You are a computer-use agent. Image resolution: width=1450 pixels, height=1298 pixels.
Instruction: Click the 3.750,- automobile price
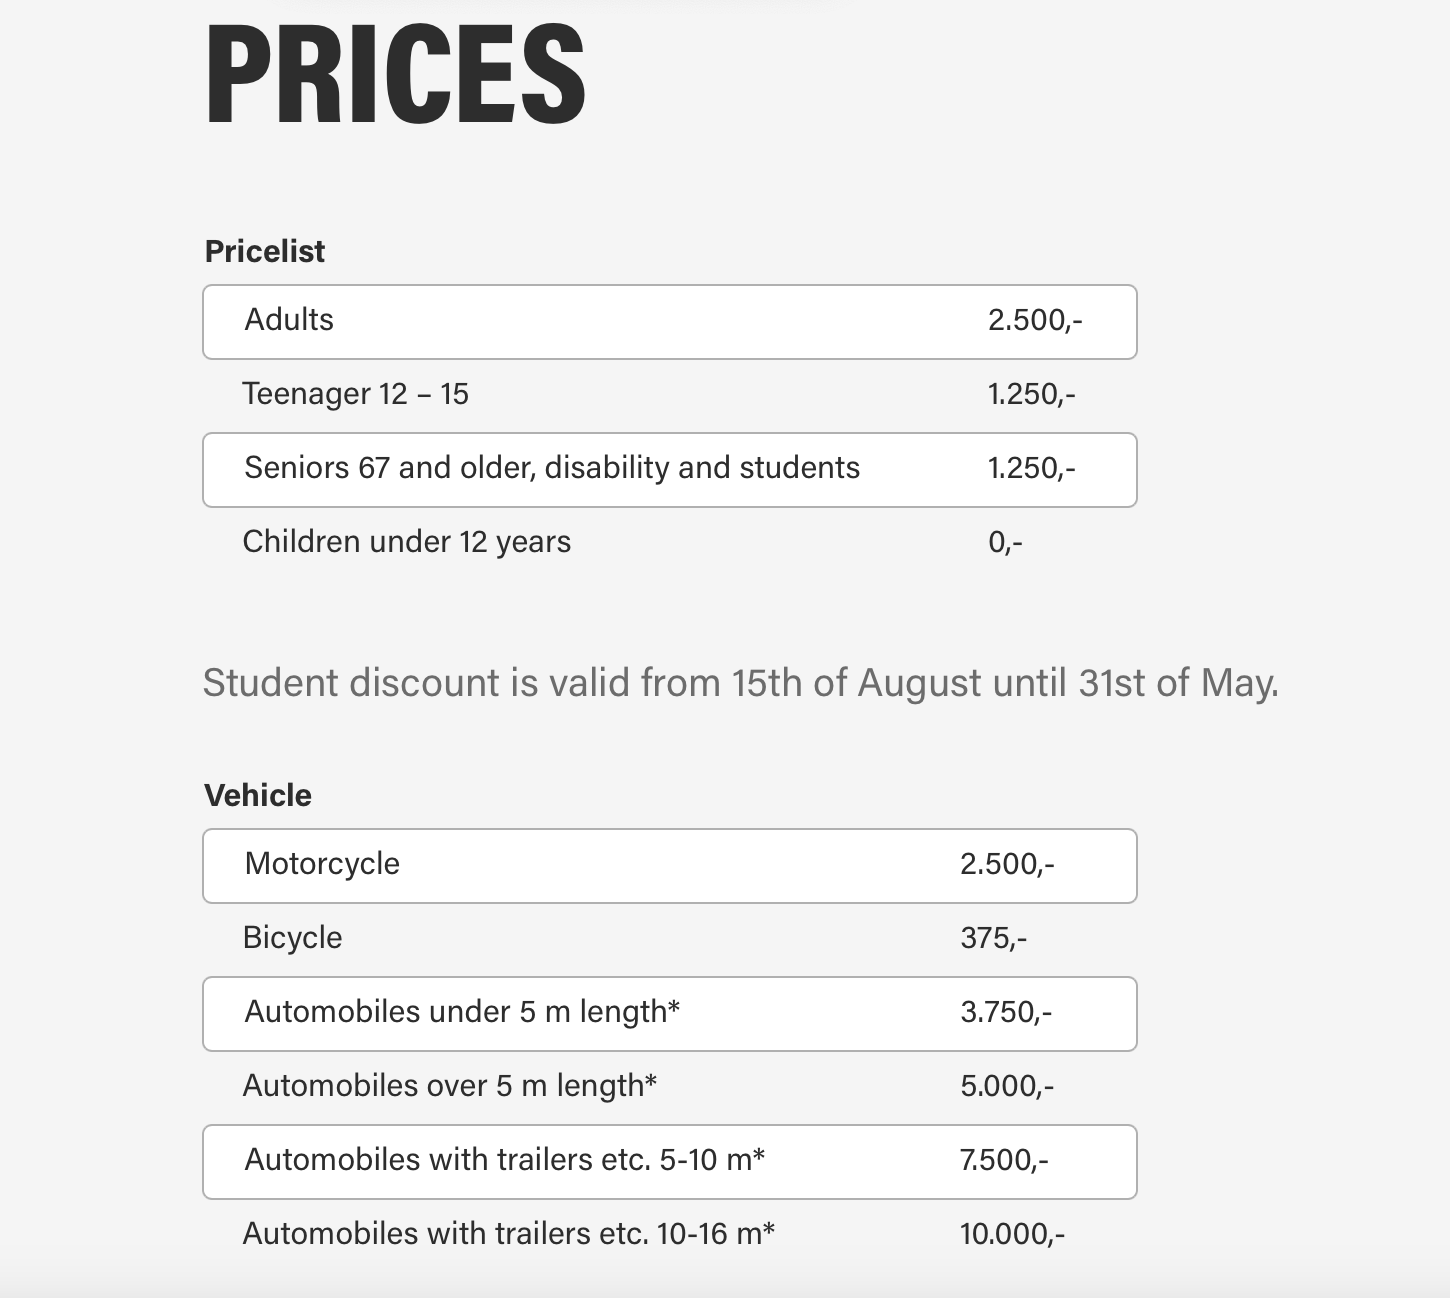point(1006,1012)
